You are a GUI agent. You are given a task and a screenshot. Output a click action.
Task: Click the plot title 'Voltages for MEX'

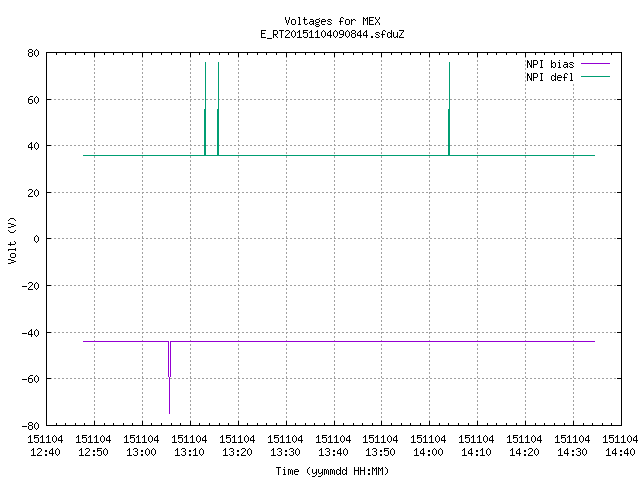click(x=332, y=21)
